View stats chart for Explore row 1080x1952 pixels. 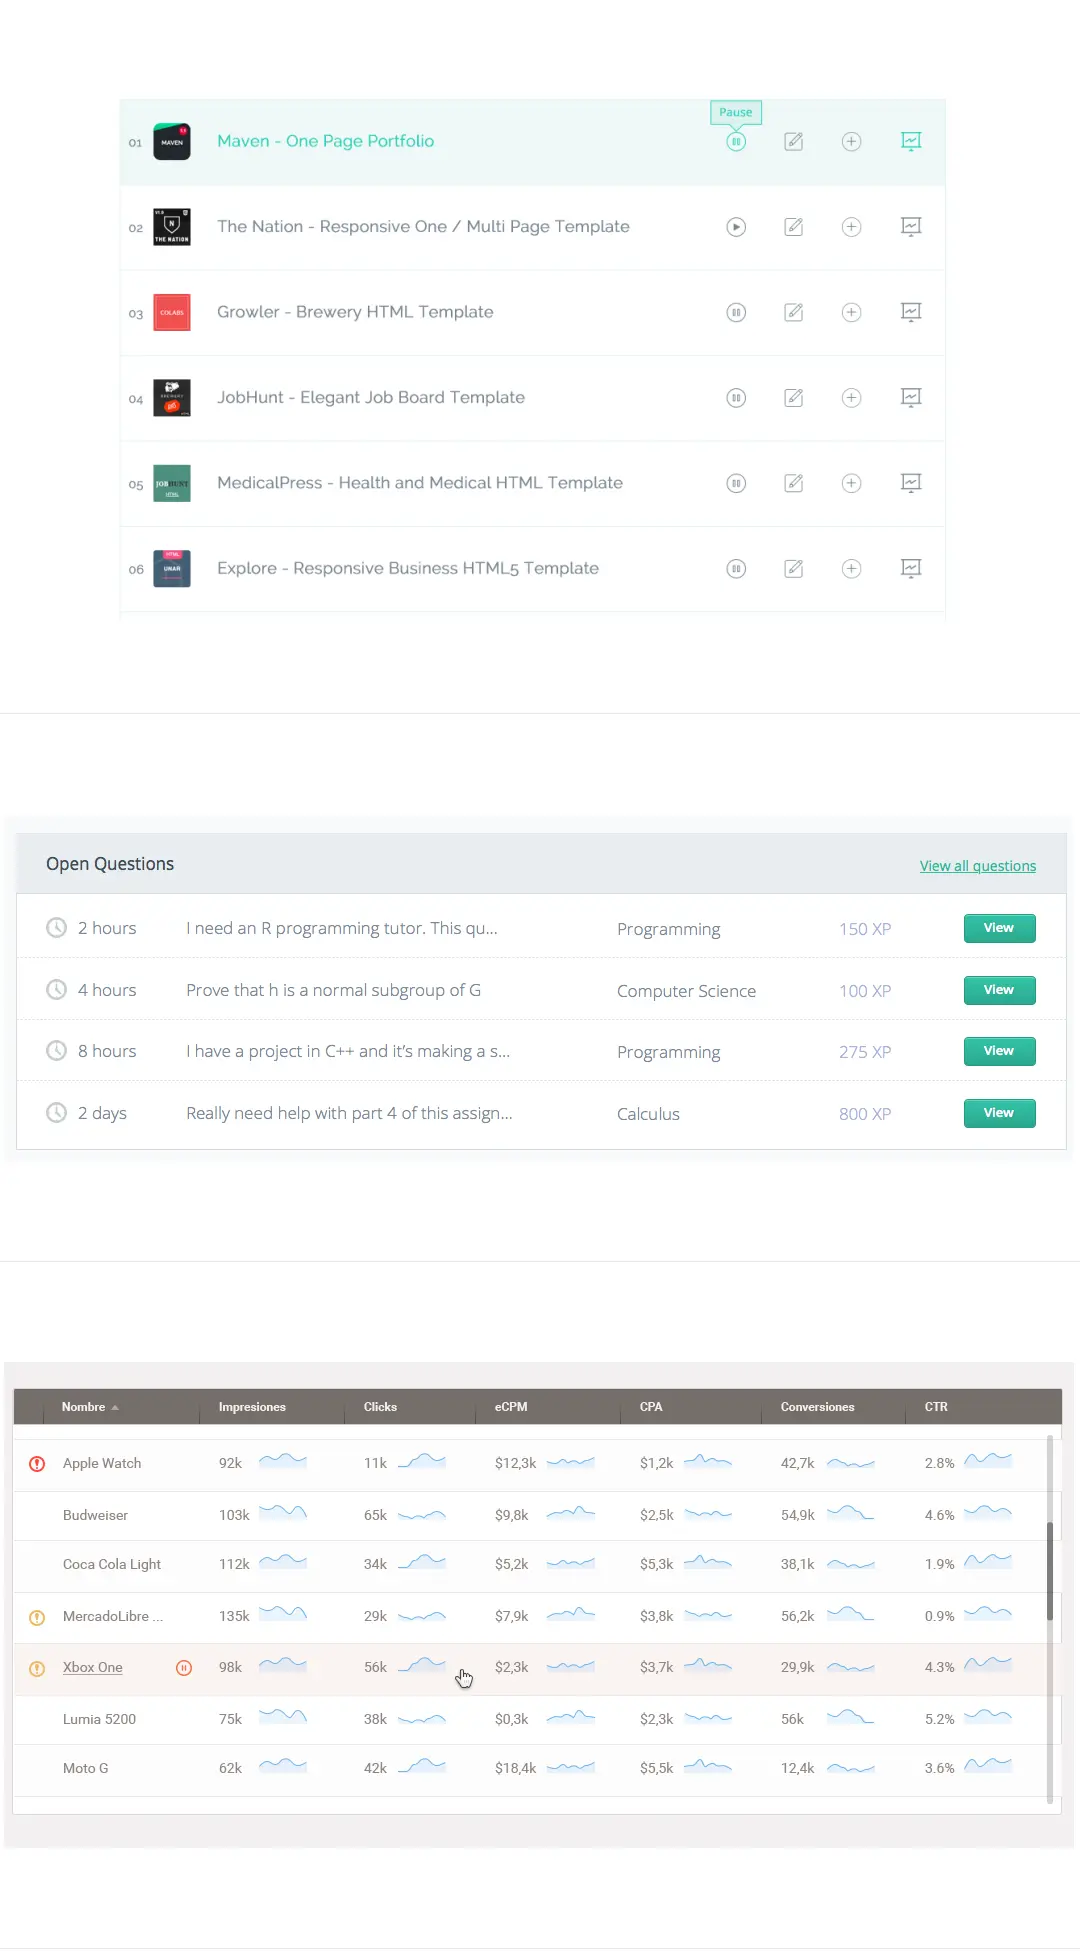click(911, 568)
